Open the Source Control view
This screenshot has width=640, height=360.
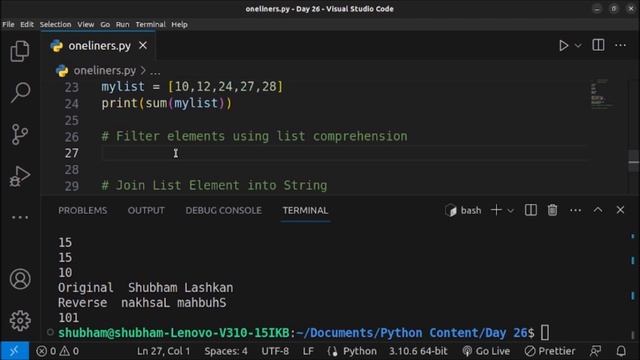pyautogui.click(x=20, y=134)
